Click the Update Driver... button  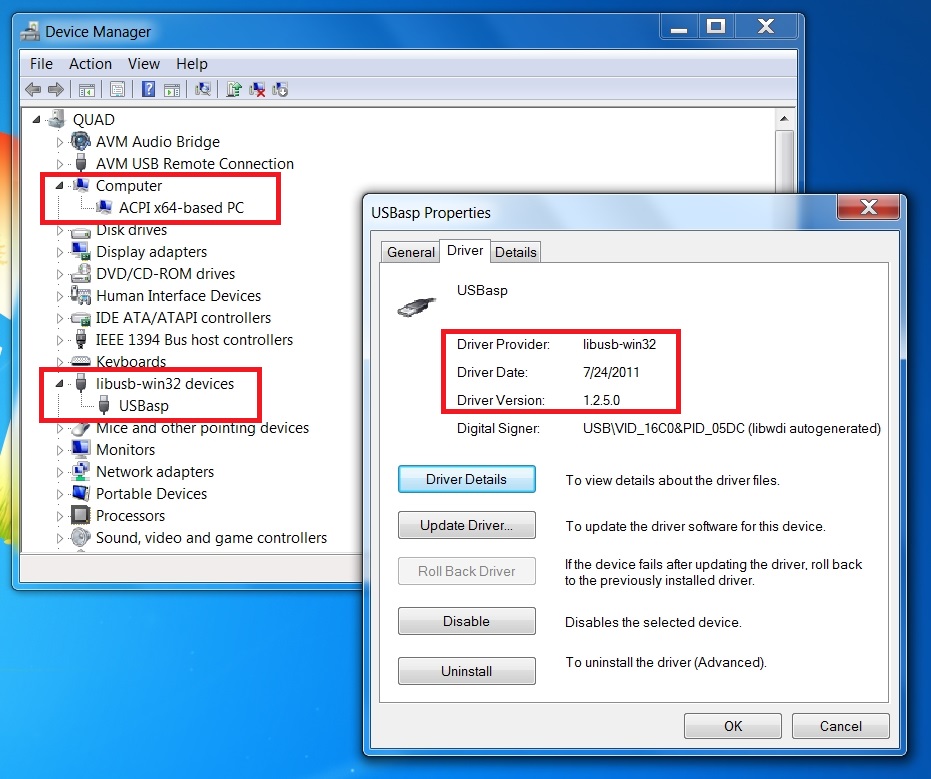tap(467, 525)
